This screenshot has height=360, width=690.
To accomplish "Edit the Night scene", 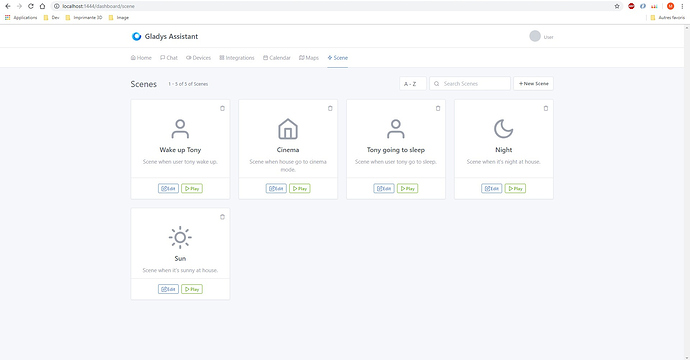I will [x=492, y=188].
